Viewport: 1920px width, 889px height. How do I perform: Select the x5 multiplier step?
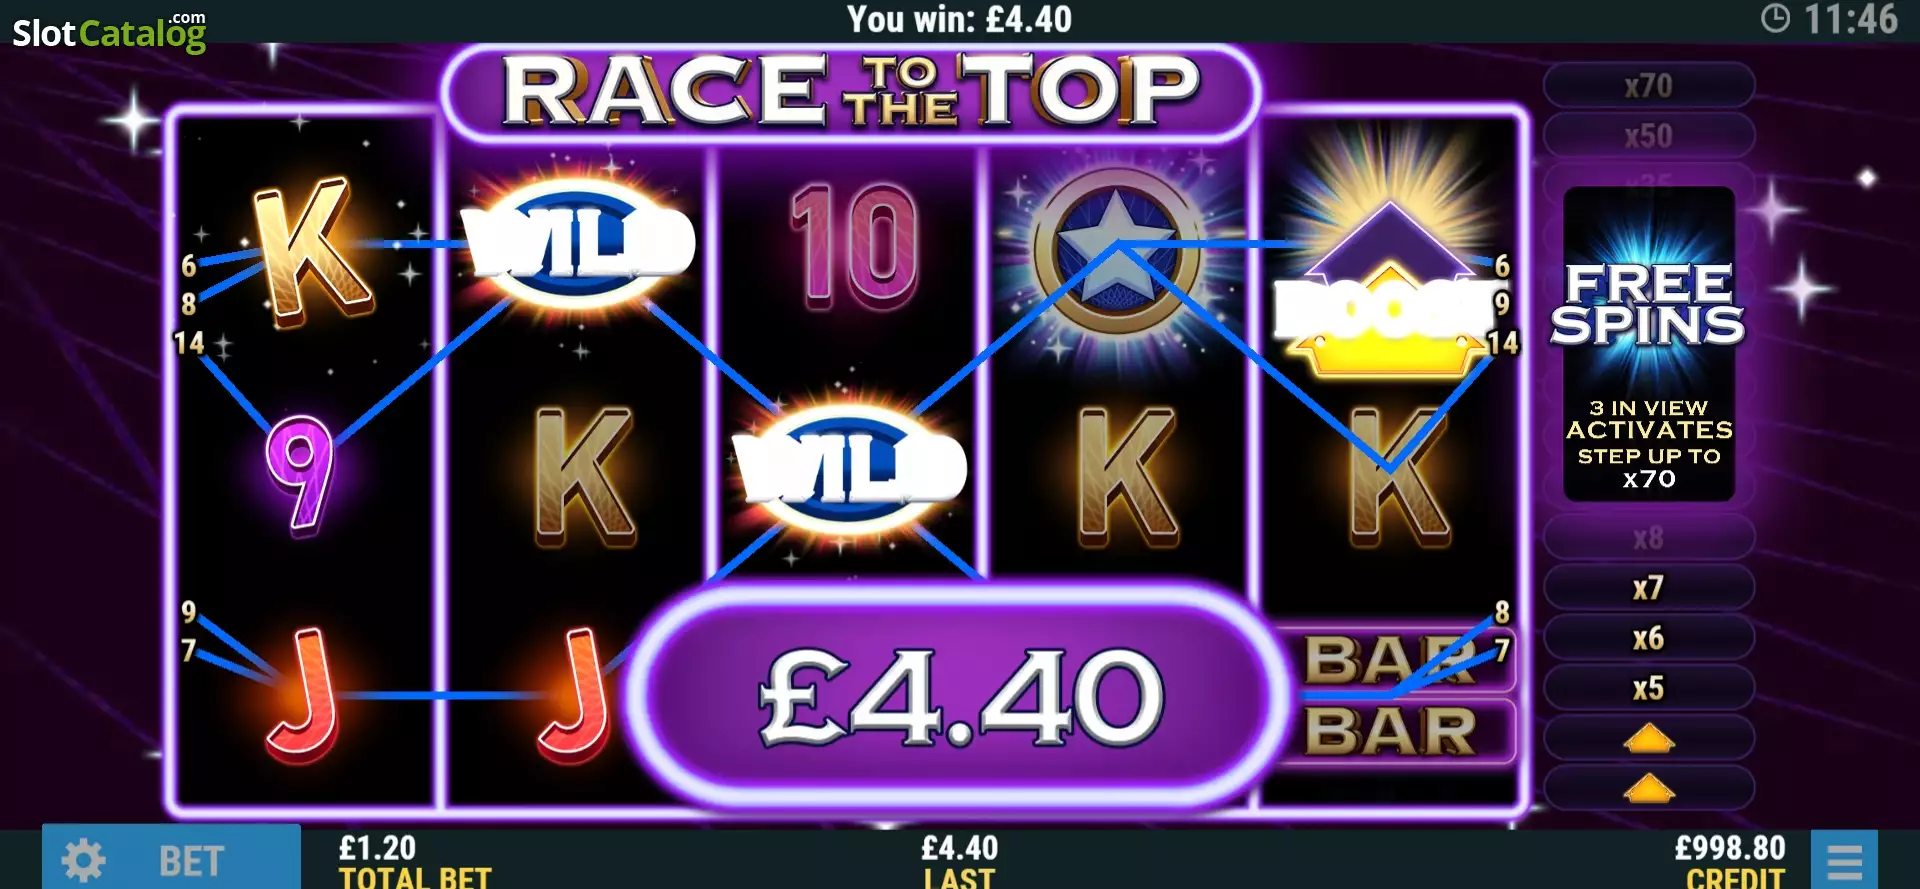point(1648,688)
